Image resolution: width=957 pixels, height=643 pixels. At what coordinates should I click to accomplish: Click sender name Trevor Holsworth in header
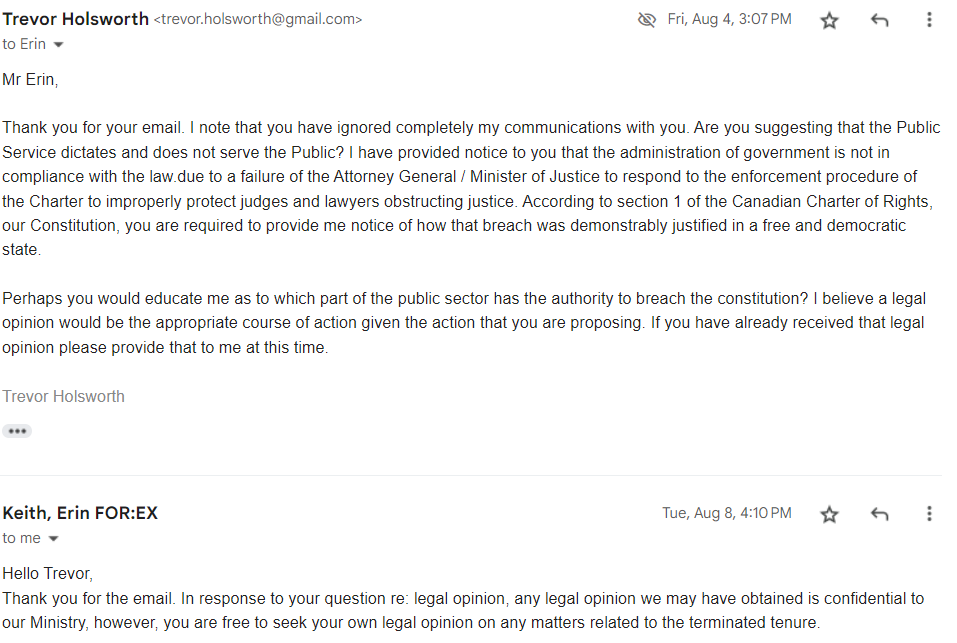(76, 19)
